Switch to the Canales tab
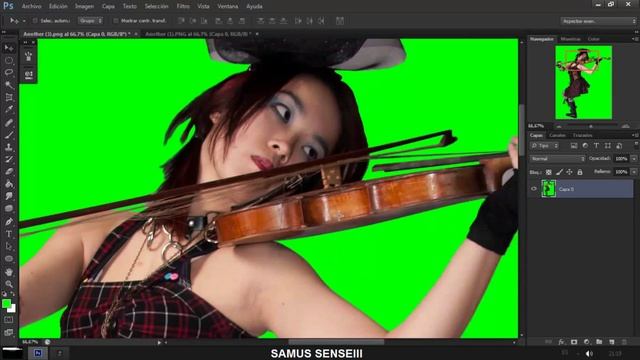This screenshot has width=640, height=360. point(557,135)
